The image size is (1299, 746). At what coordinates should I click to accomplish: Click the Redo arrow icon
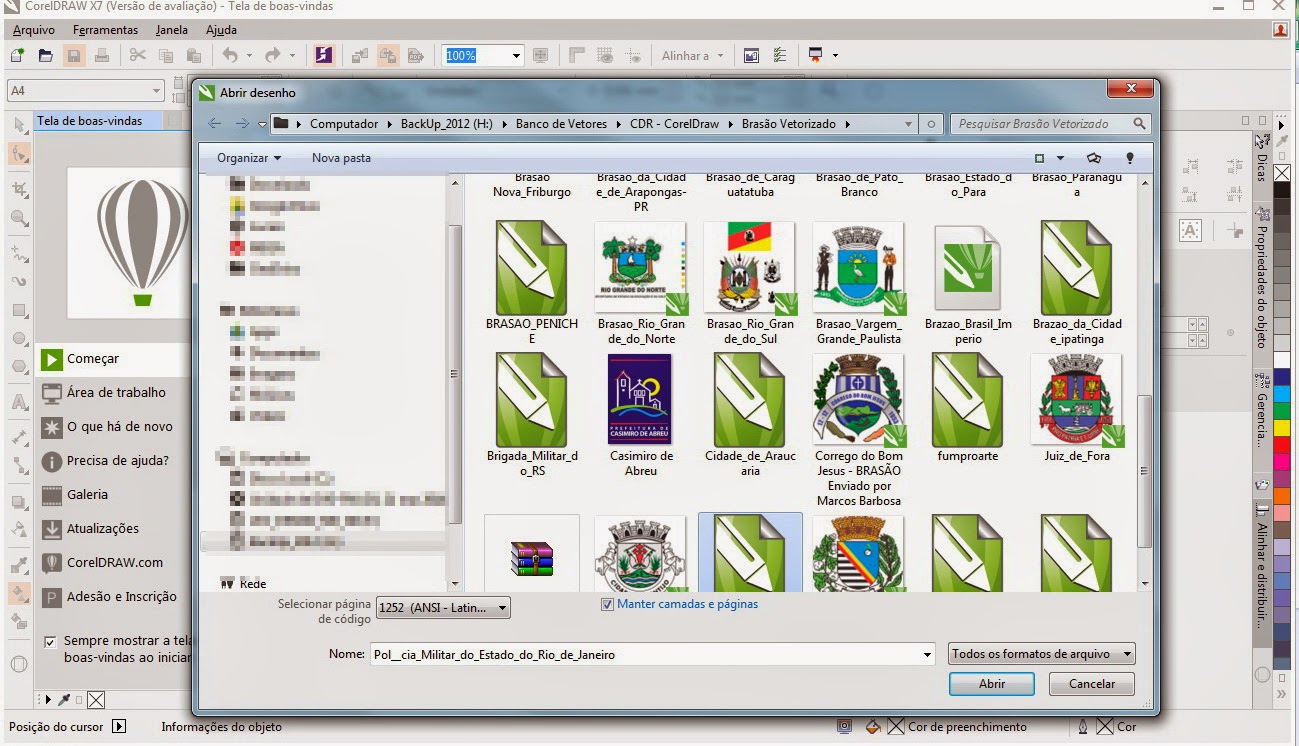(272, 56)
